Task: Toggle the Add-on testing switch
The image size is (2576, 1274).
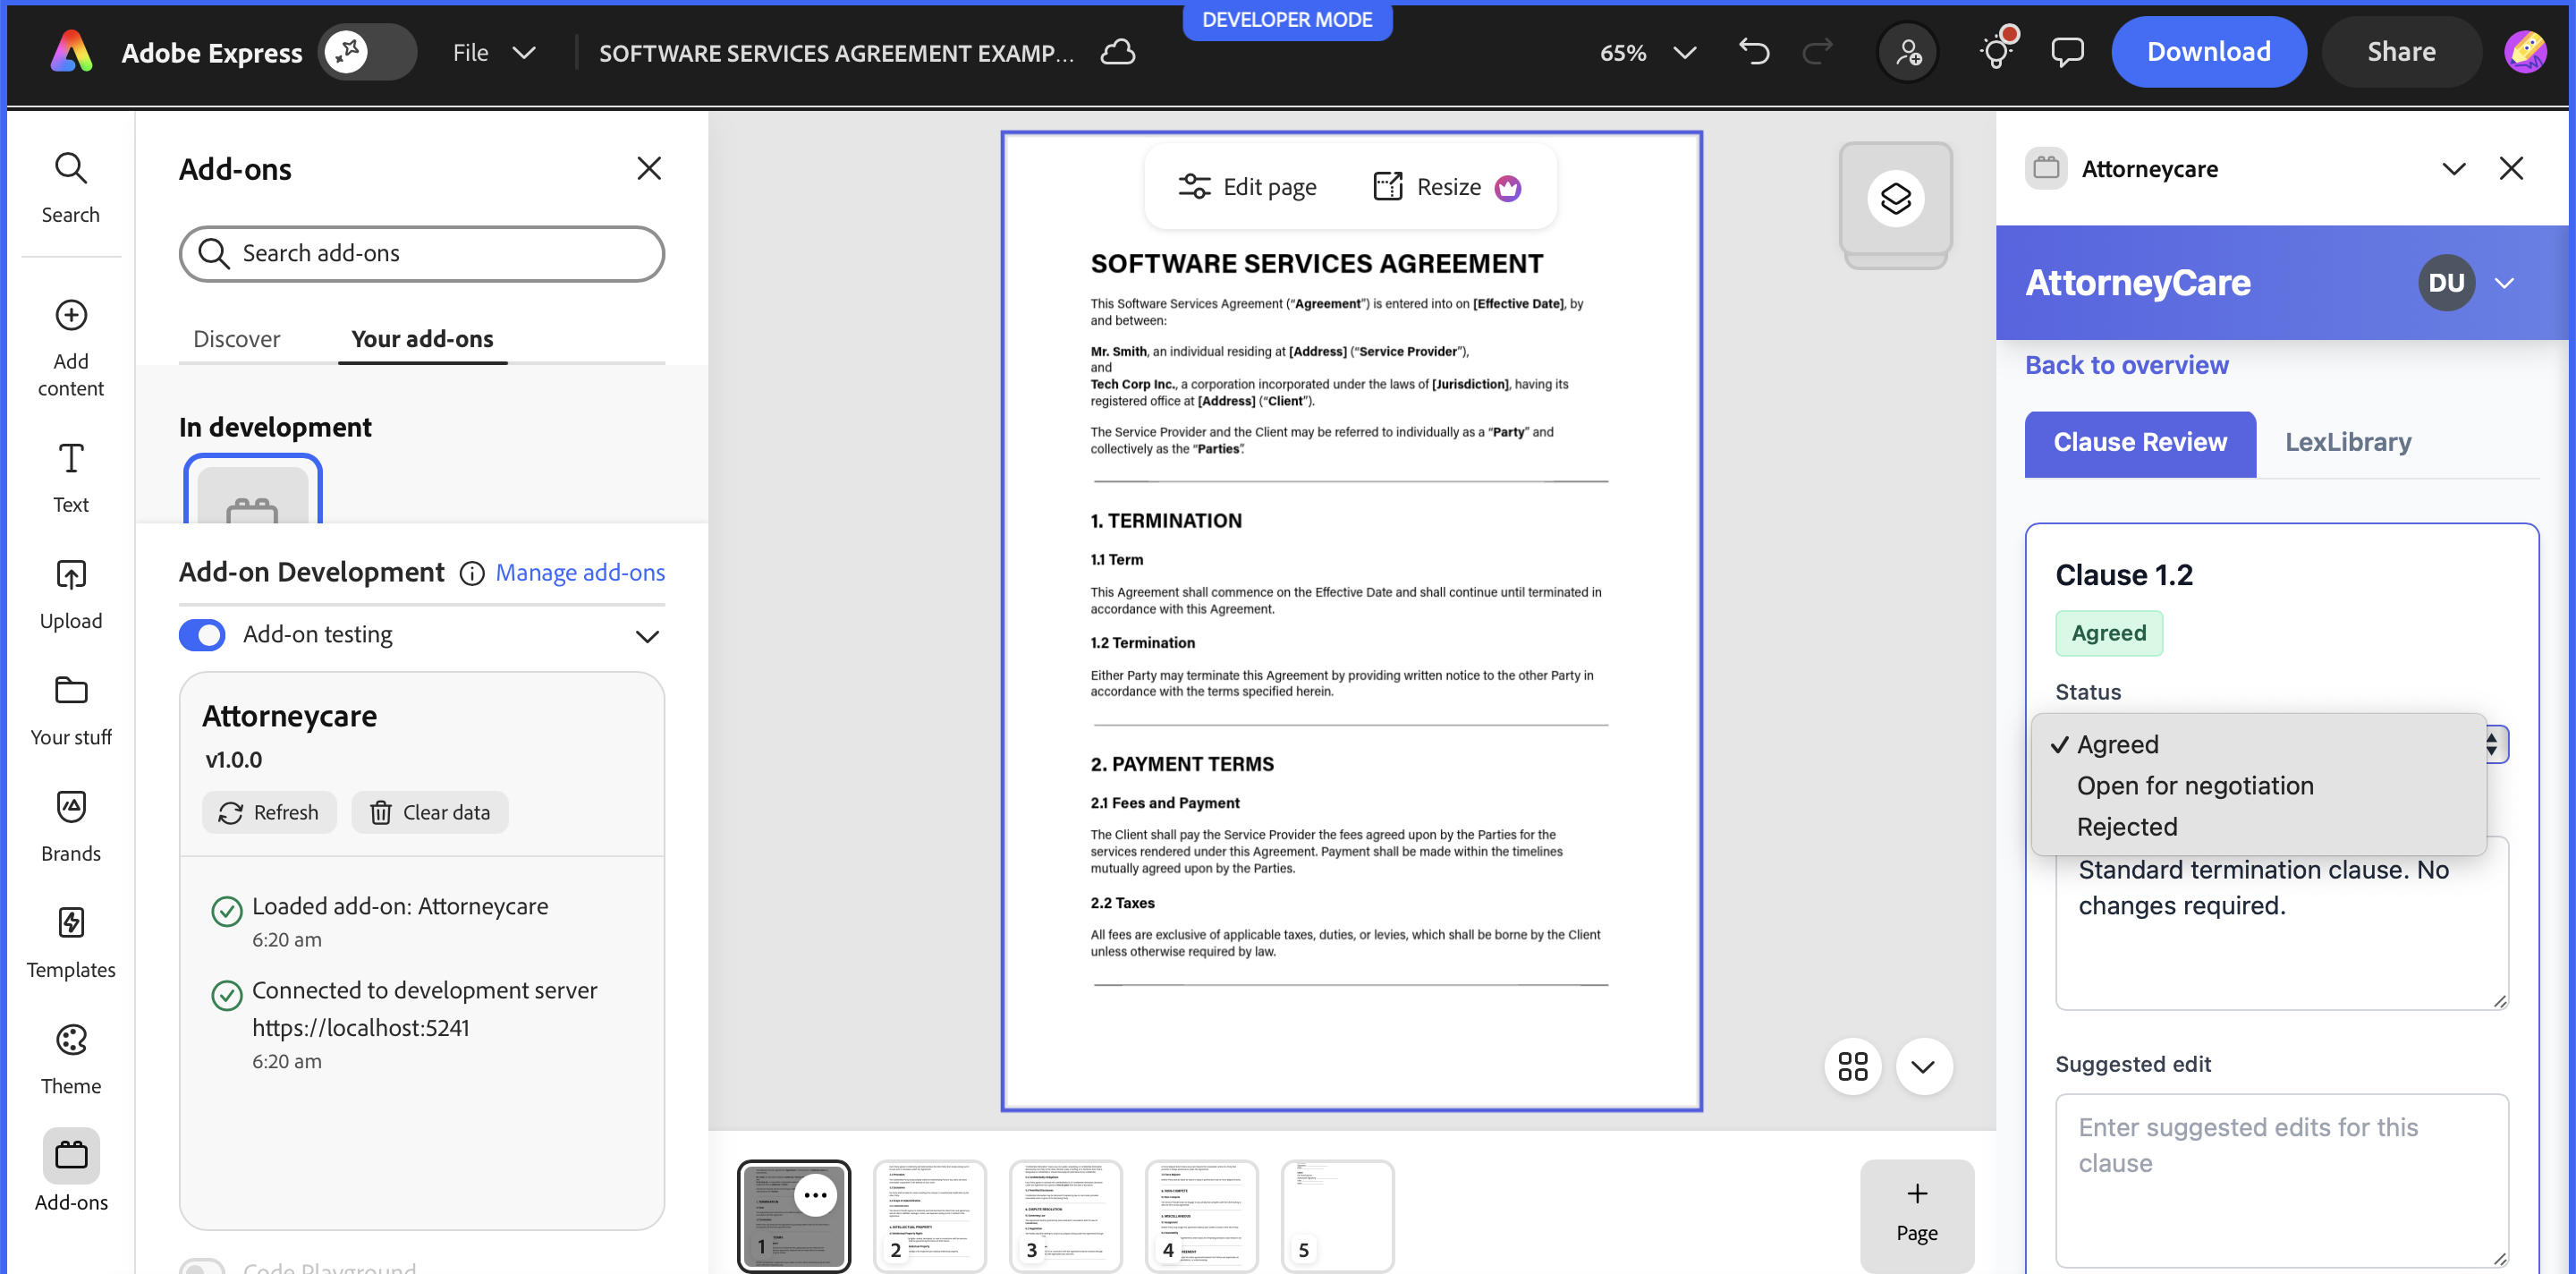Action: pos(202,635)
